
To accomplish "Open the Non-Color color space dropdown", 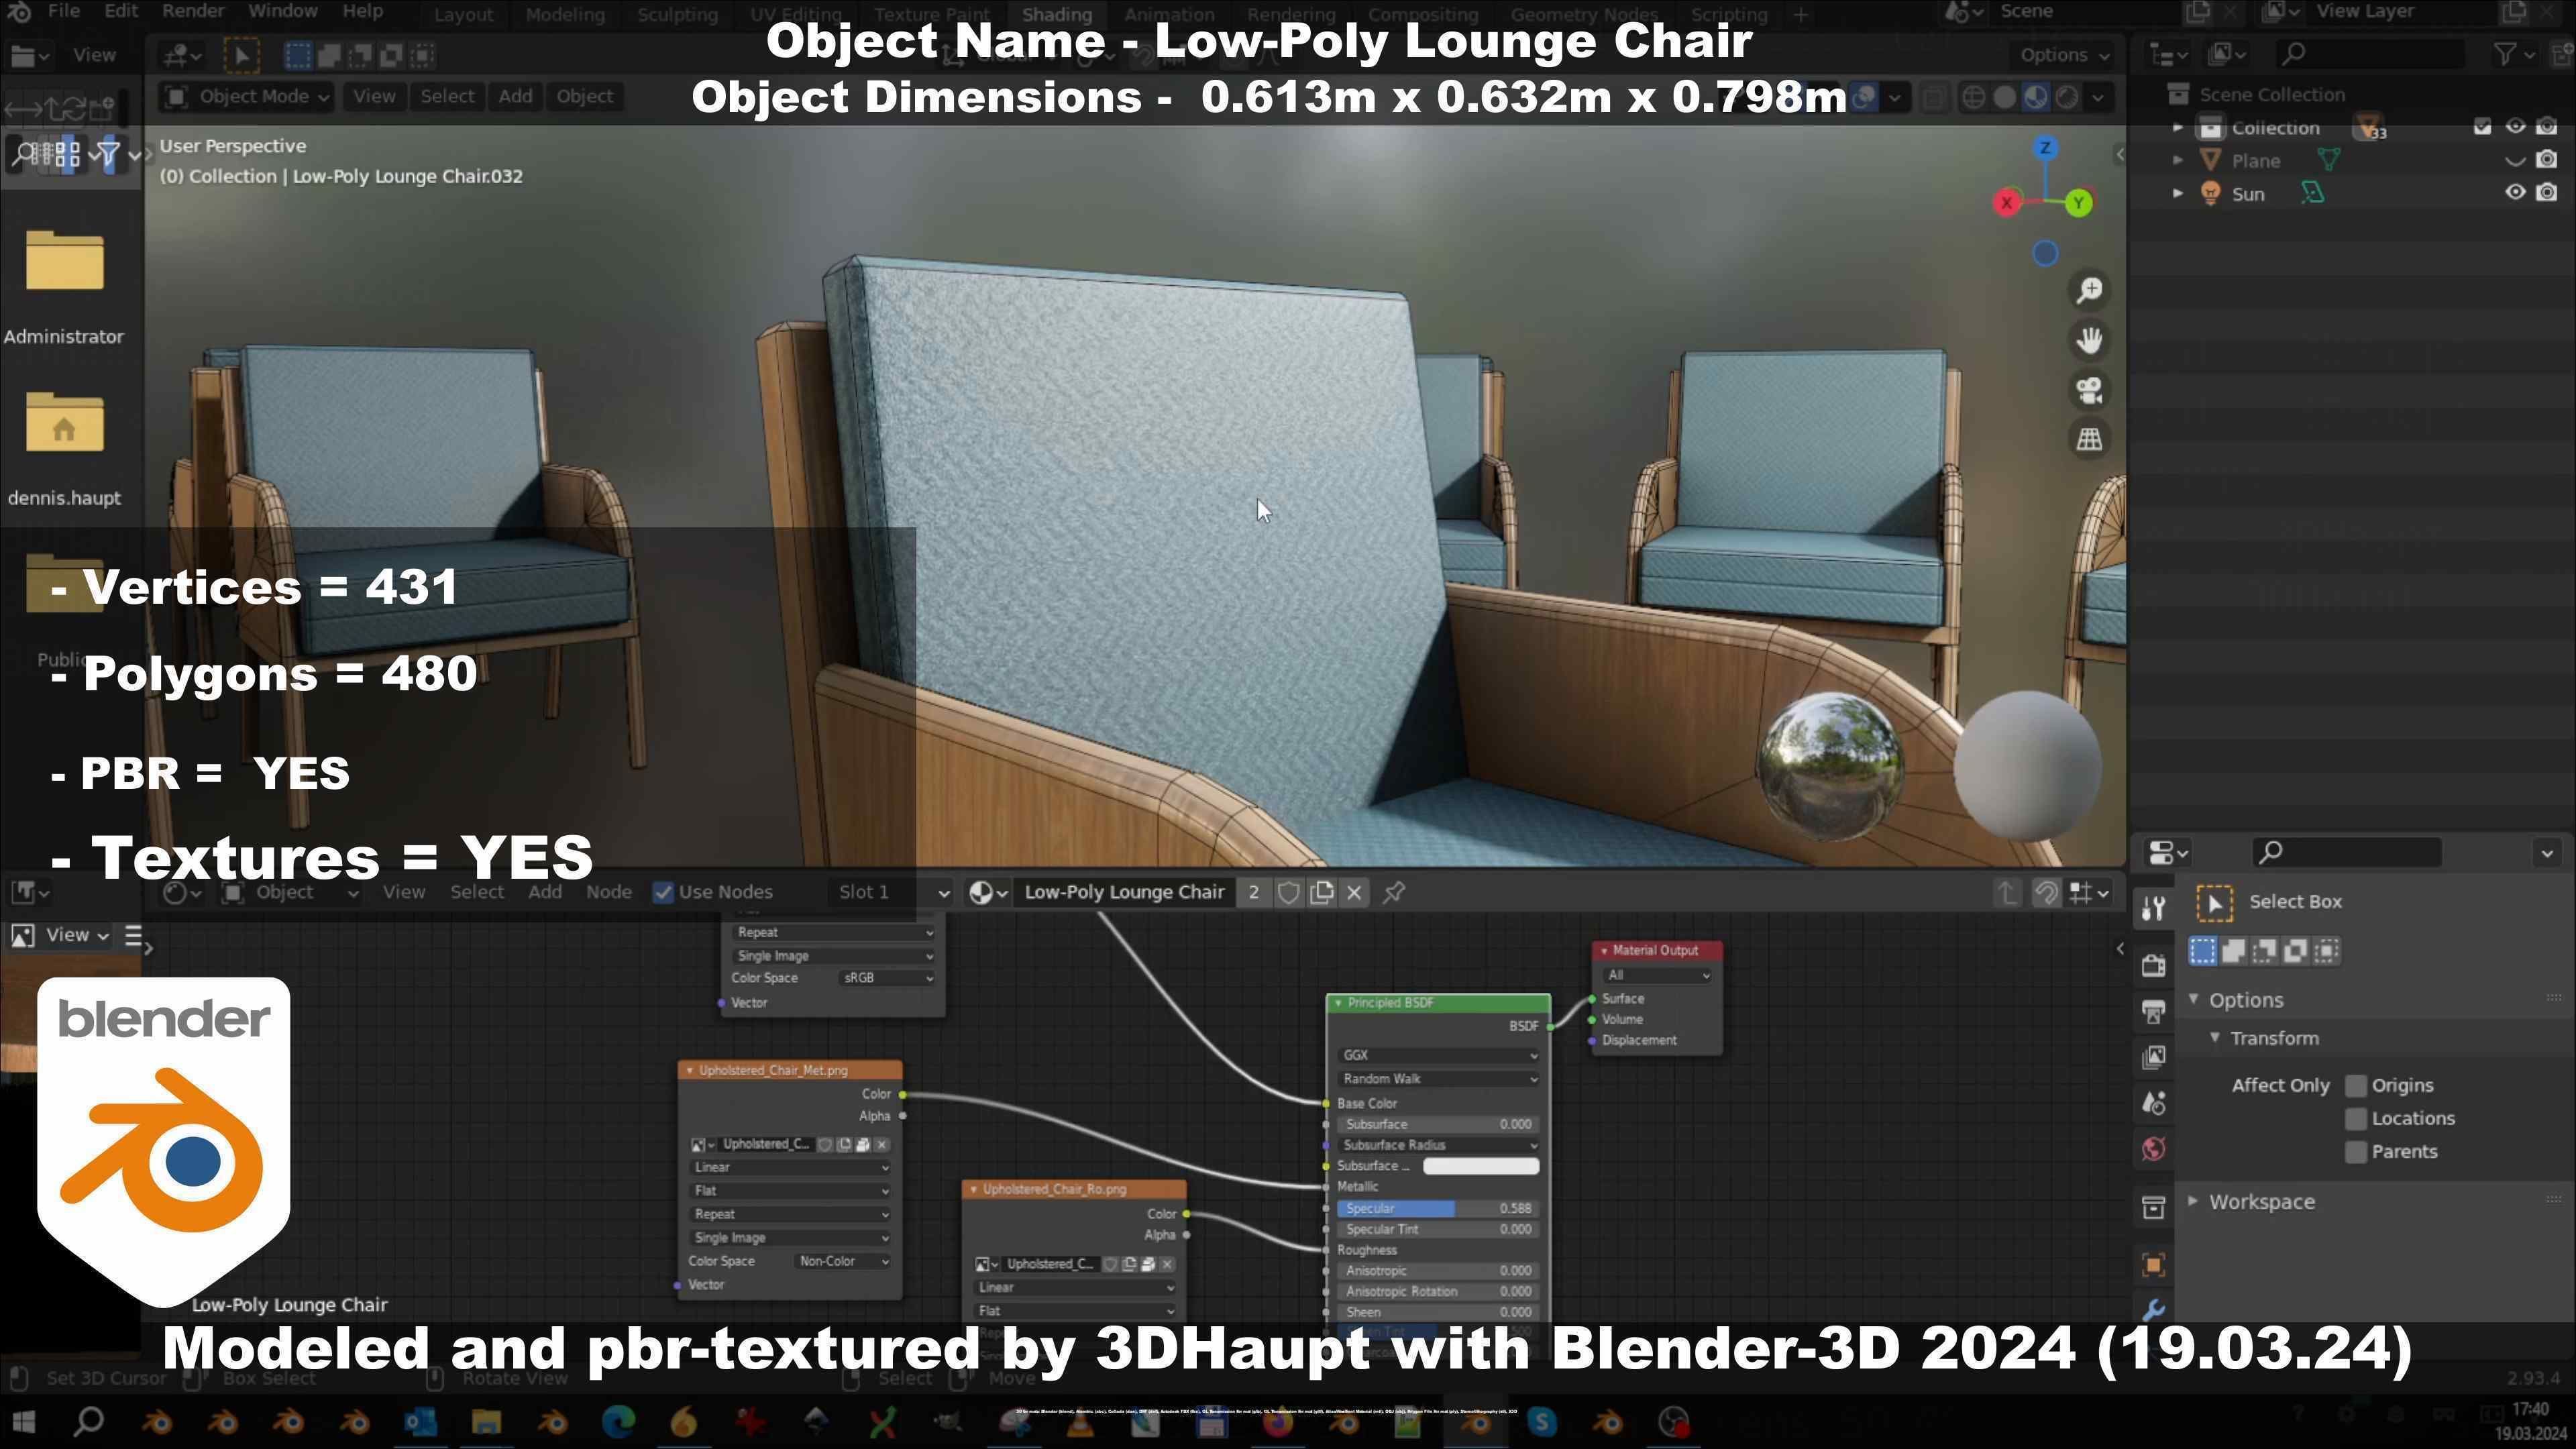I will [842, 1262].
